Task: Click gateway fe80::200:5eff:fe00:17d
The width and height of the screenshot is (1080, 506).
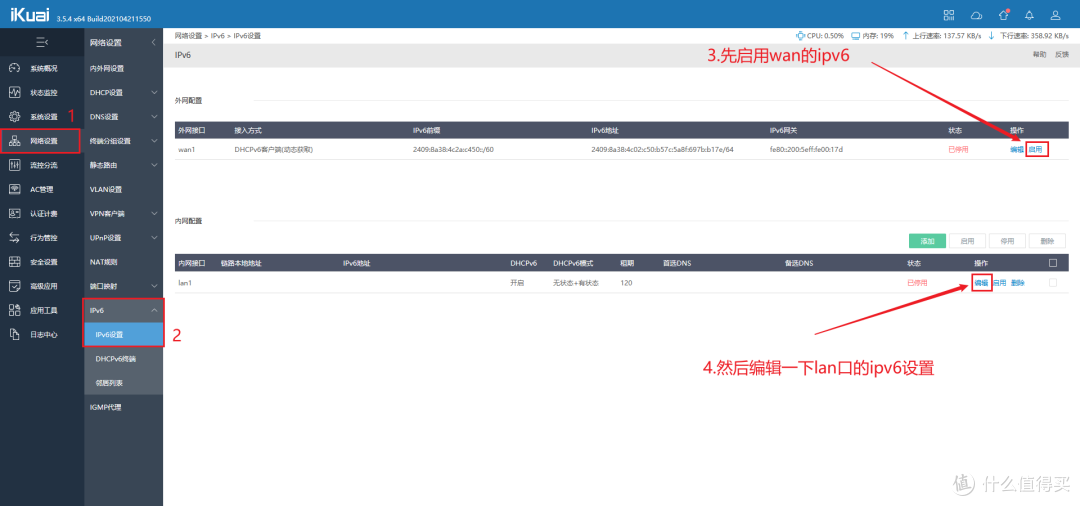Action: [807, 149]
